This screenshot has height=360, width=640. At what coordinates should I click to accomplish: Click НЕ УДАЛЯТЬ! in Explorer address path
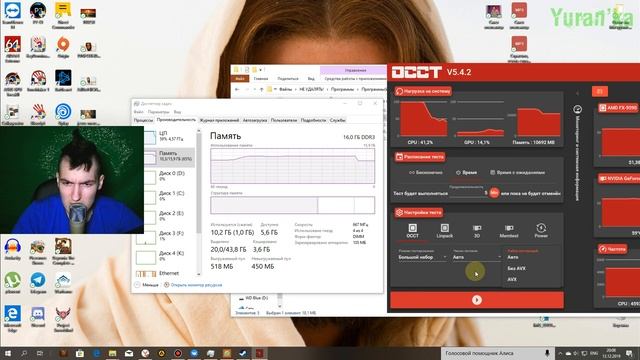(x=311, y=89)
